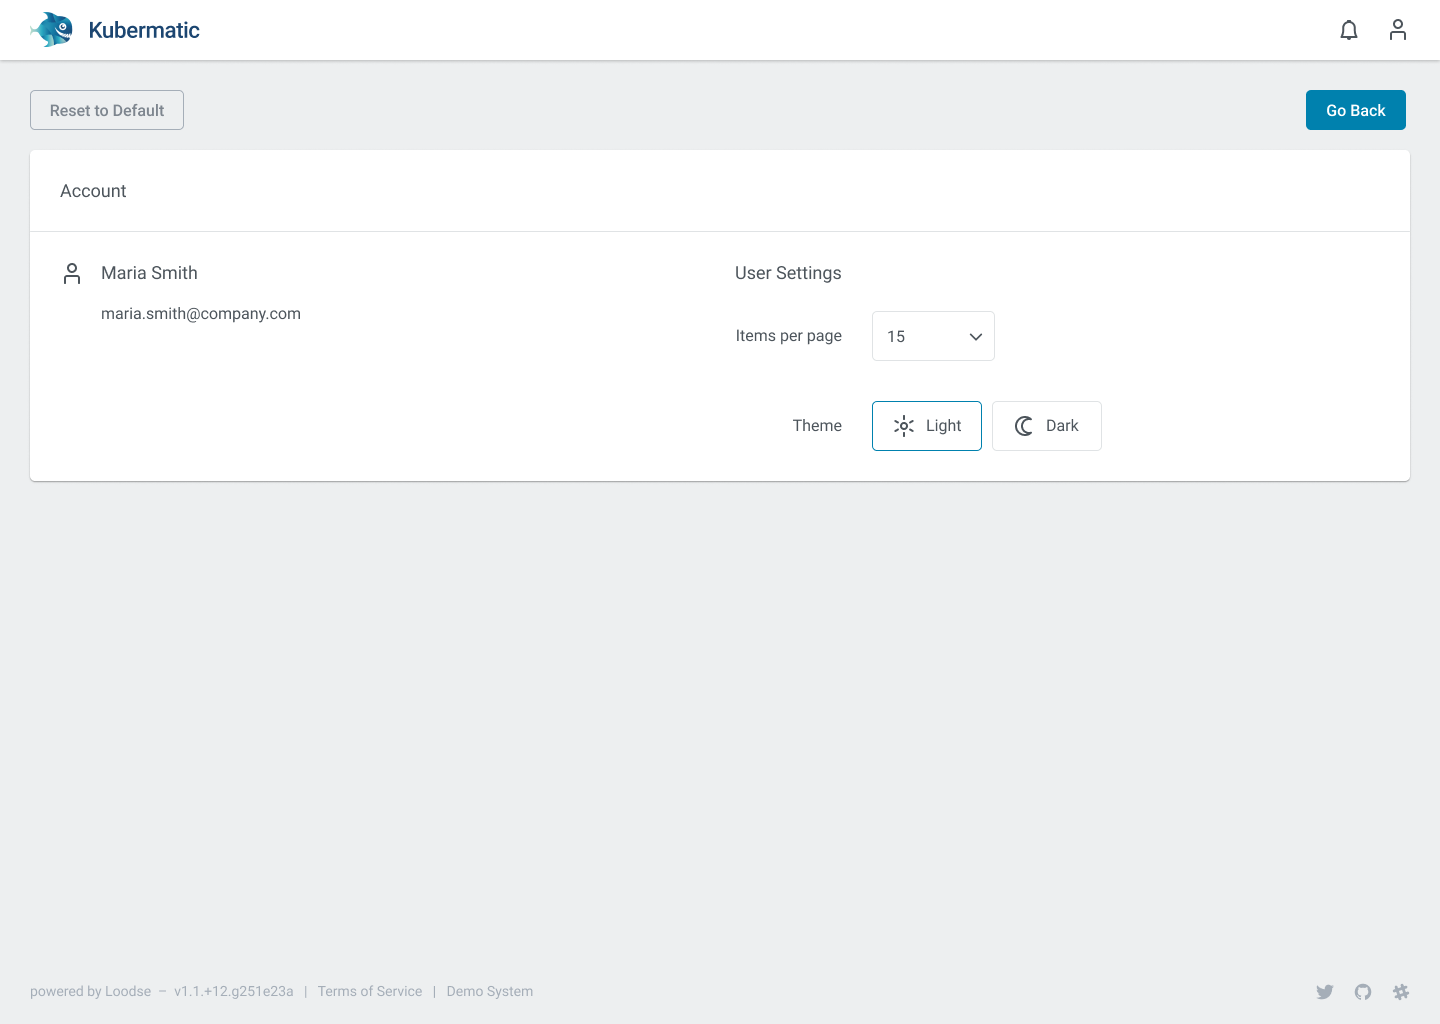Click Reset to Default
Screen dimensions: 1440x1024
coord(106,110)
